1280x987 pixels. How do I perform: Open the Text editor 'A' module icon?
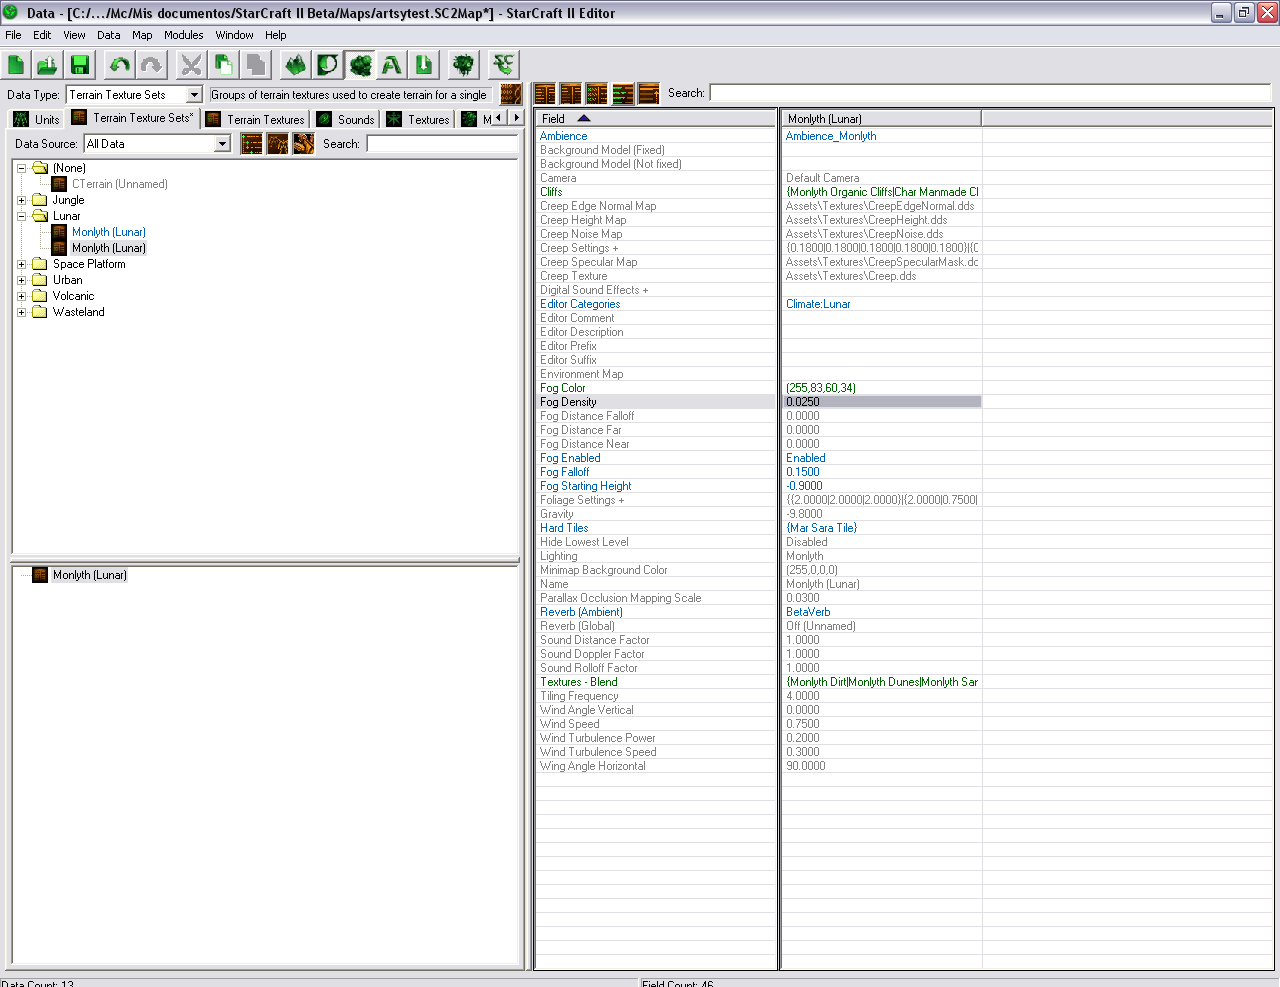[392, 65]
